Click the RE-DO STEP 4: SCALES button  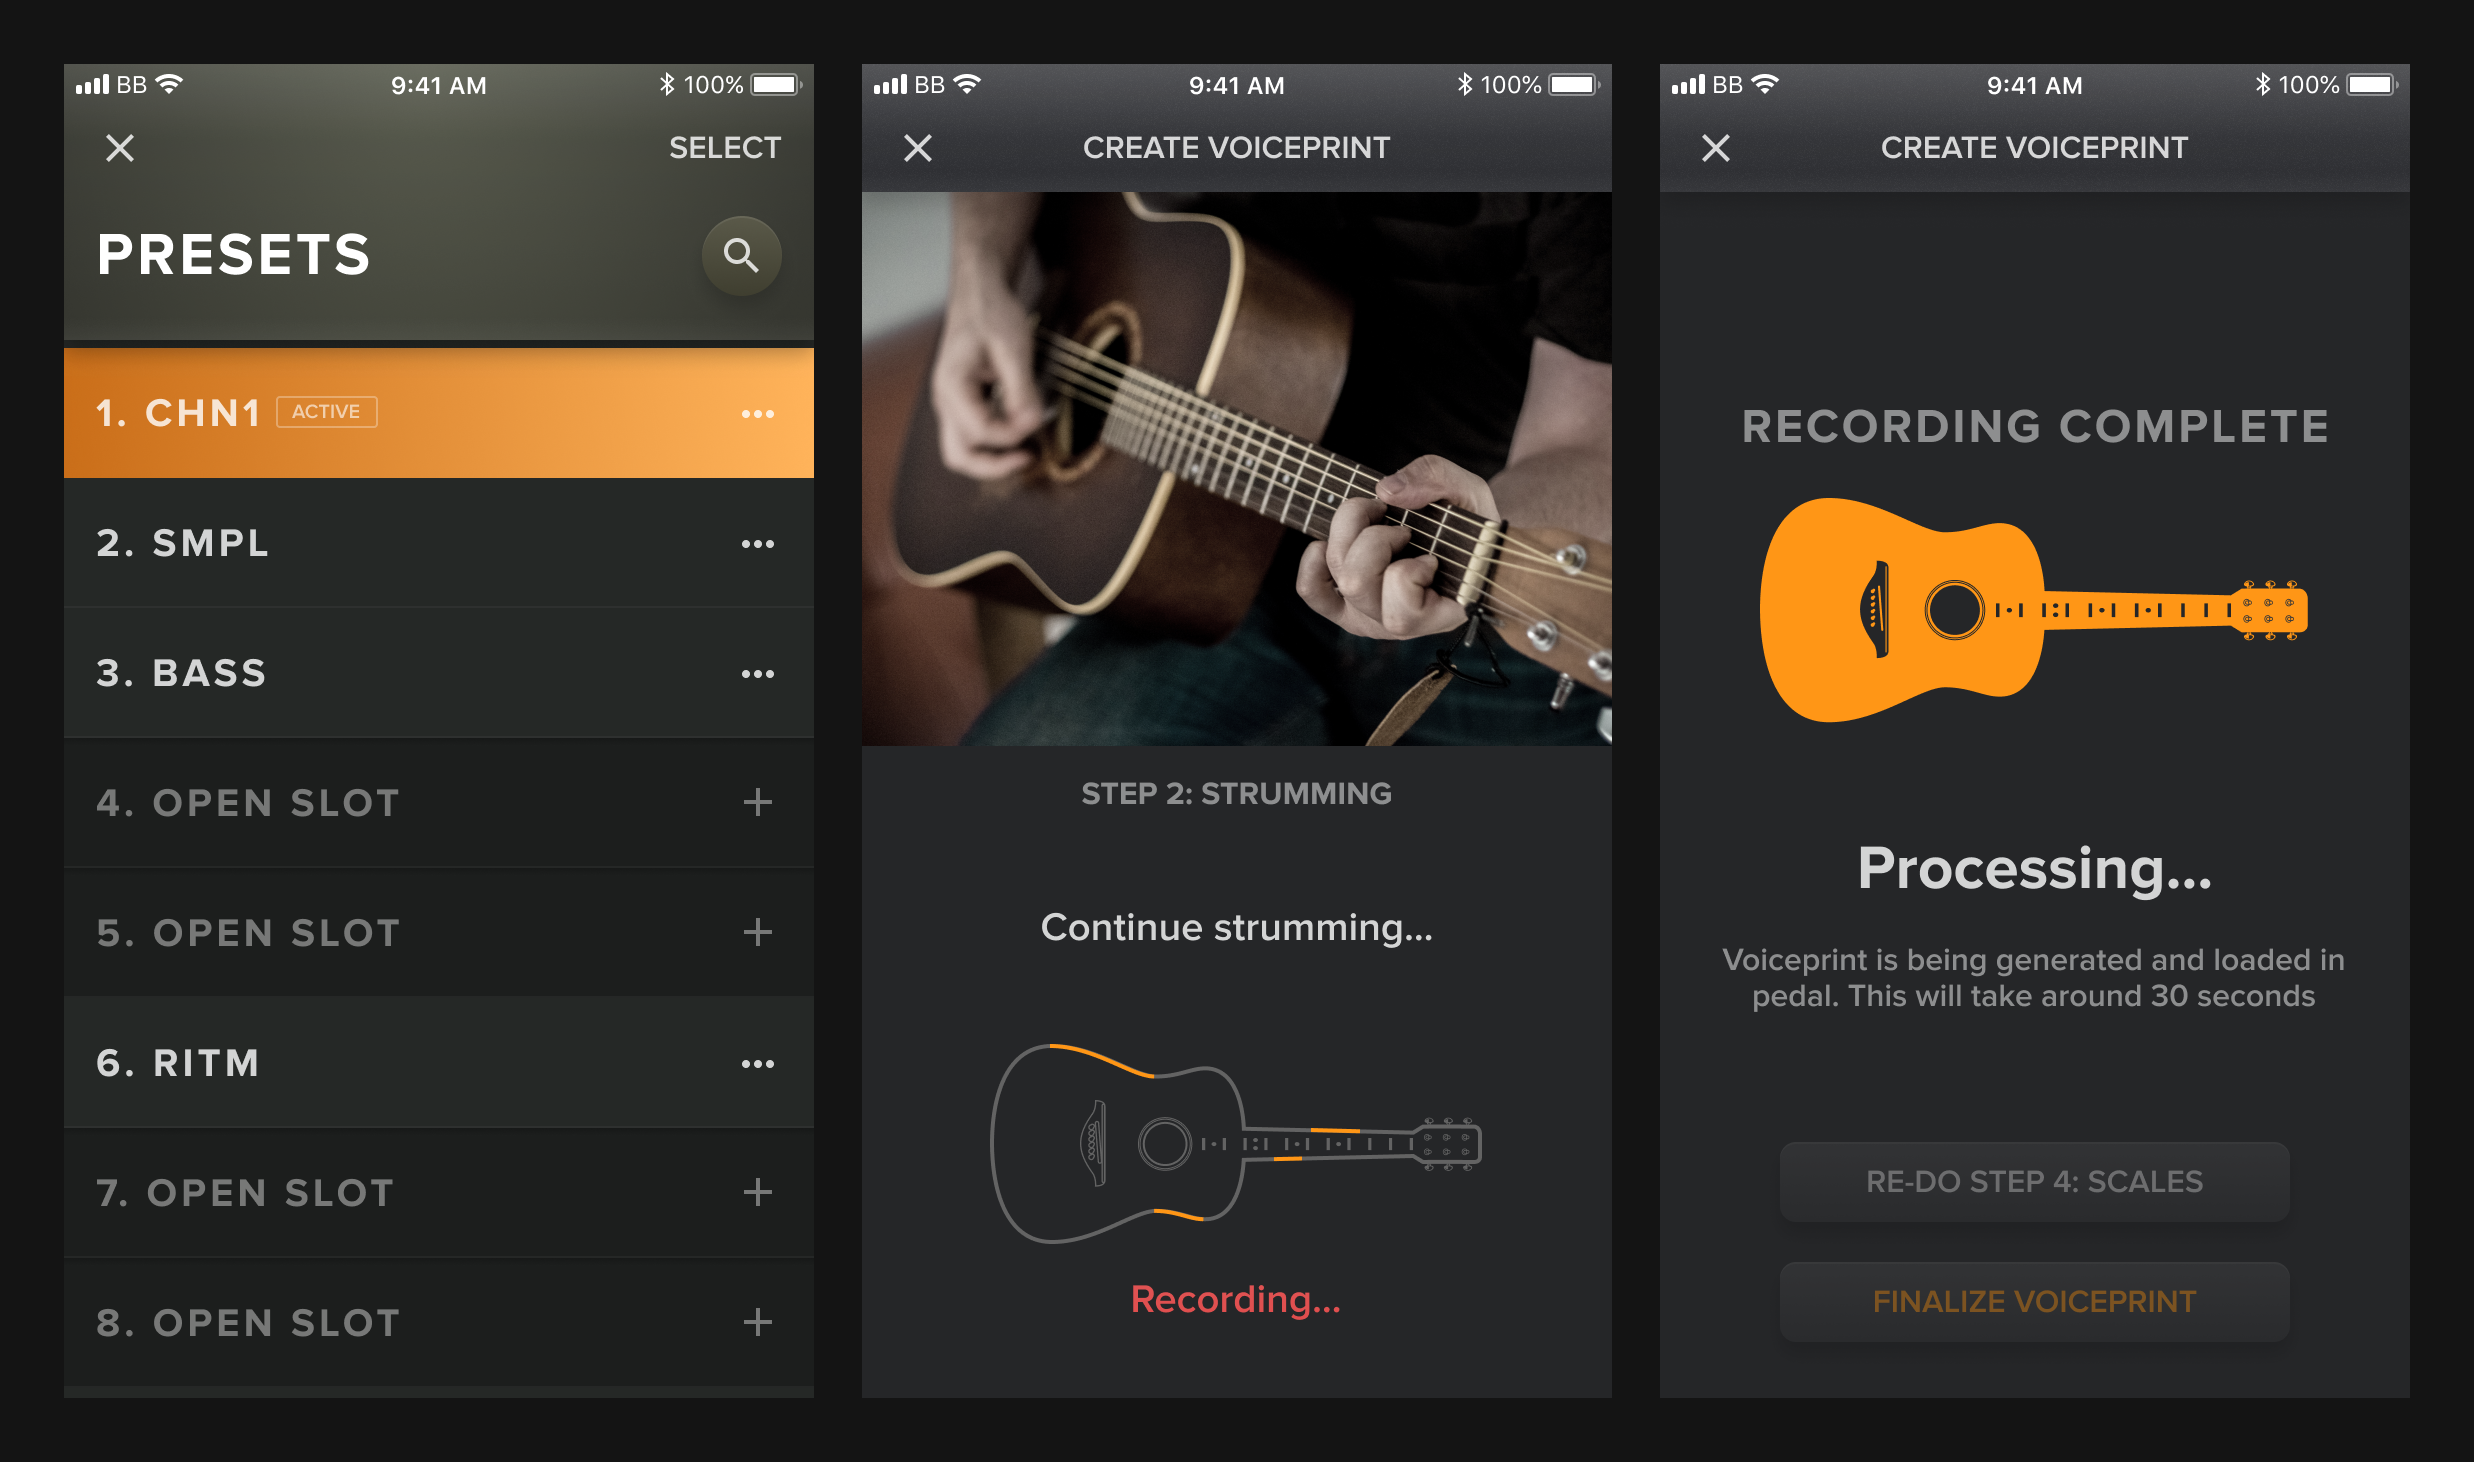[2034, 1182]
